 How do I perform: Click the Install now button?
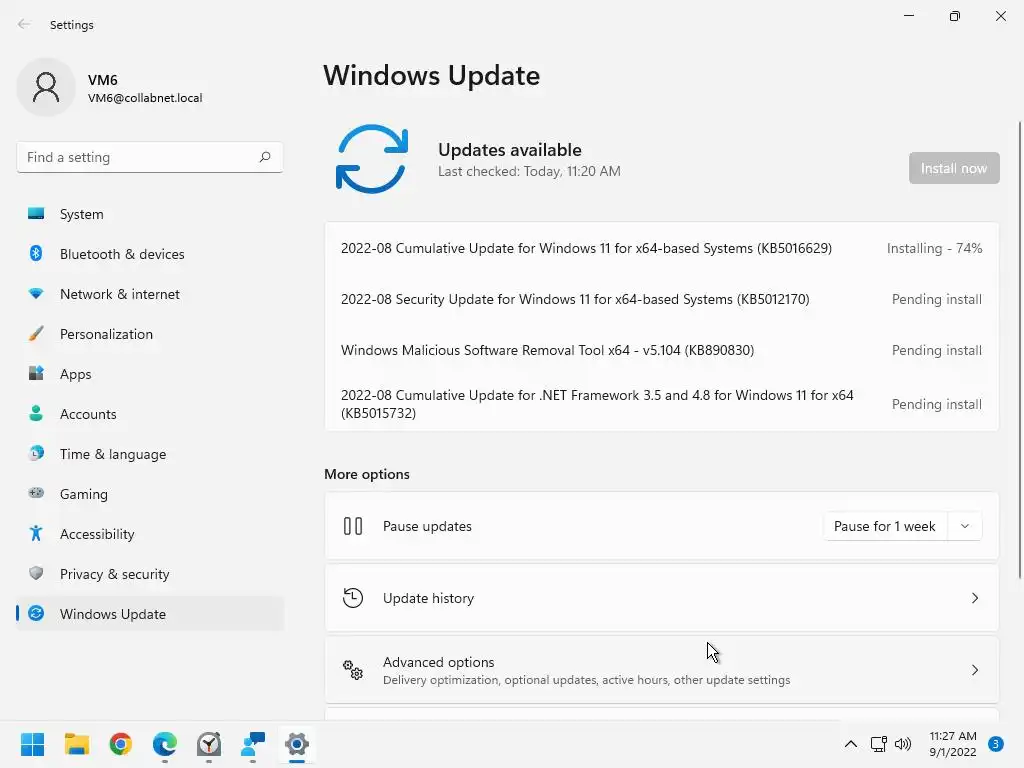[954, 168]
